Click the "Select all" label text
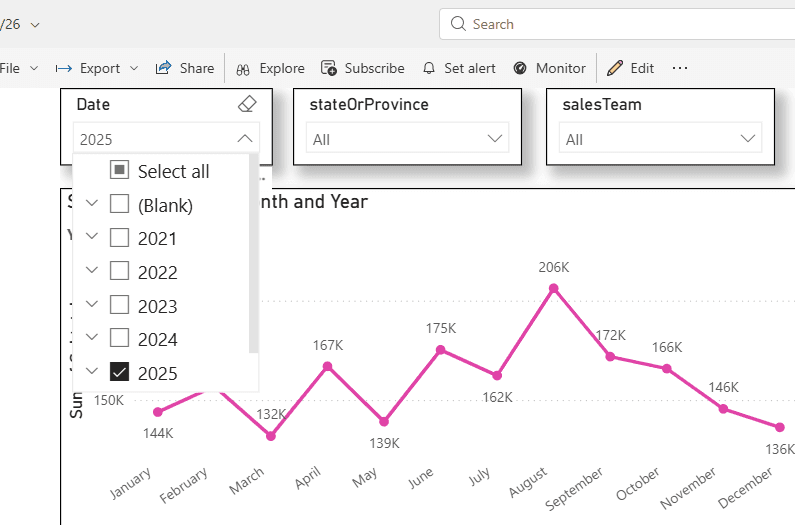Screen dimensions: 795x525 click(x=173, y=171)
